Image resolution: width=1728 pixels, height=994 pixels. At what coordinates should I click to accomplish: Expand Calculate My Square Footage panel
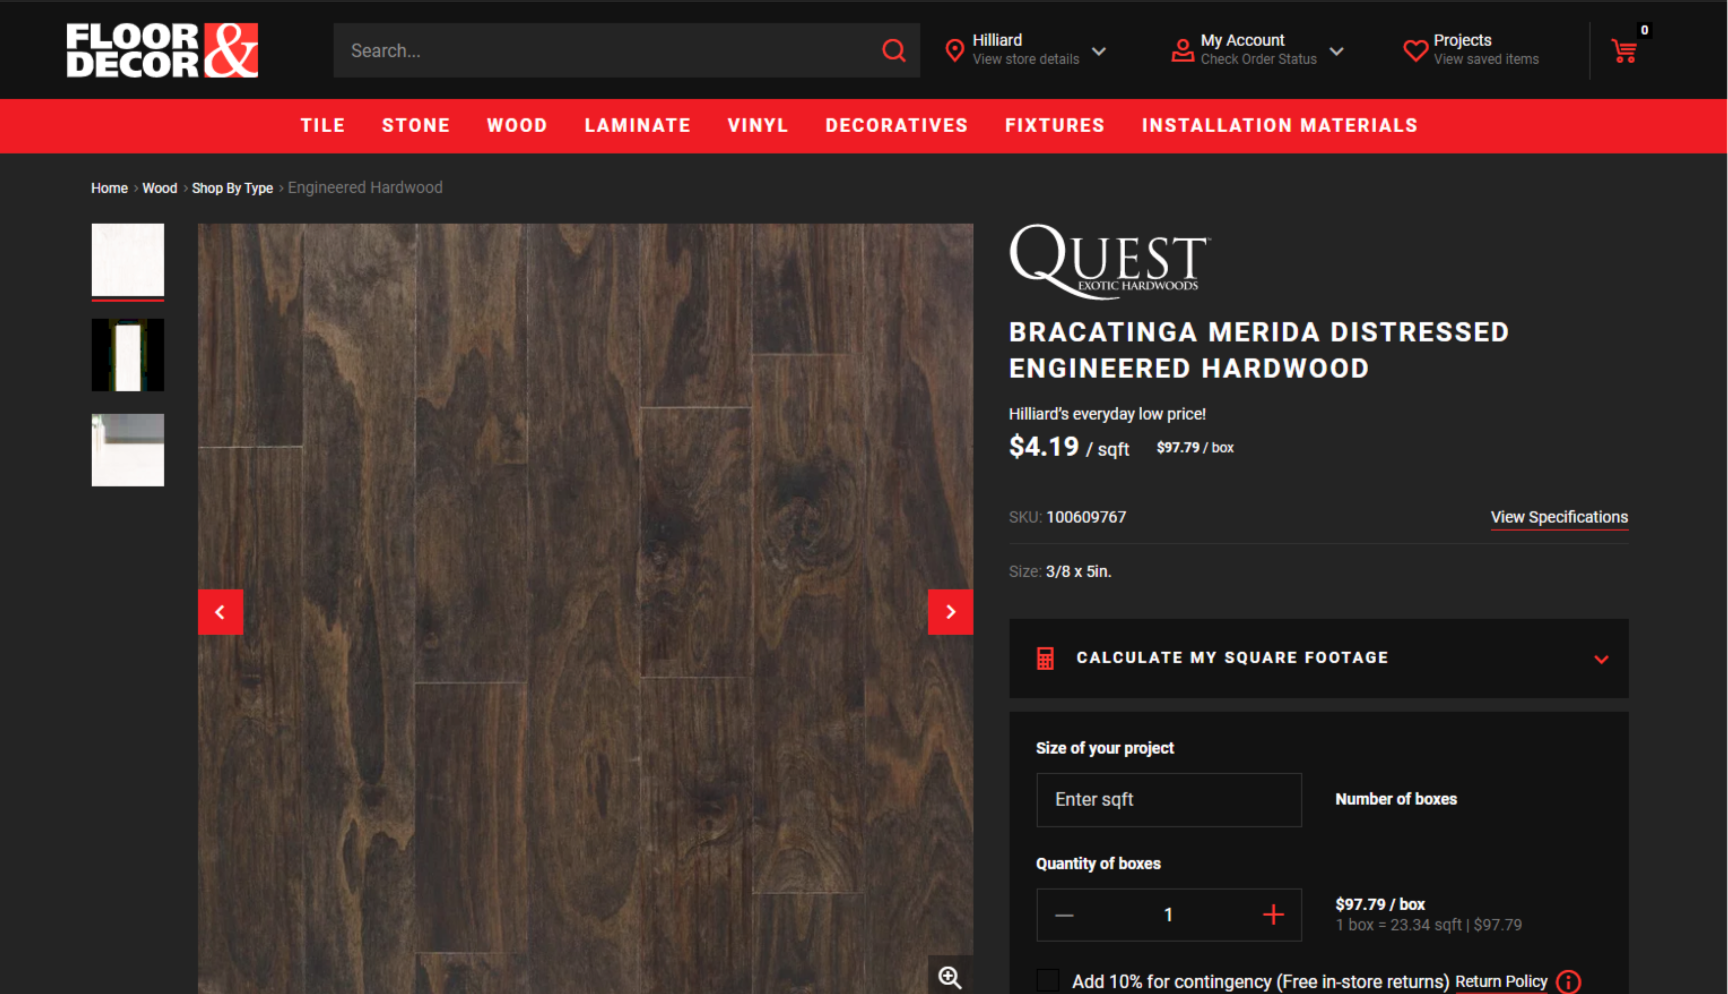click(1319, 658)
